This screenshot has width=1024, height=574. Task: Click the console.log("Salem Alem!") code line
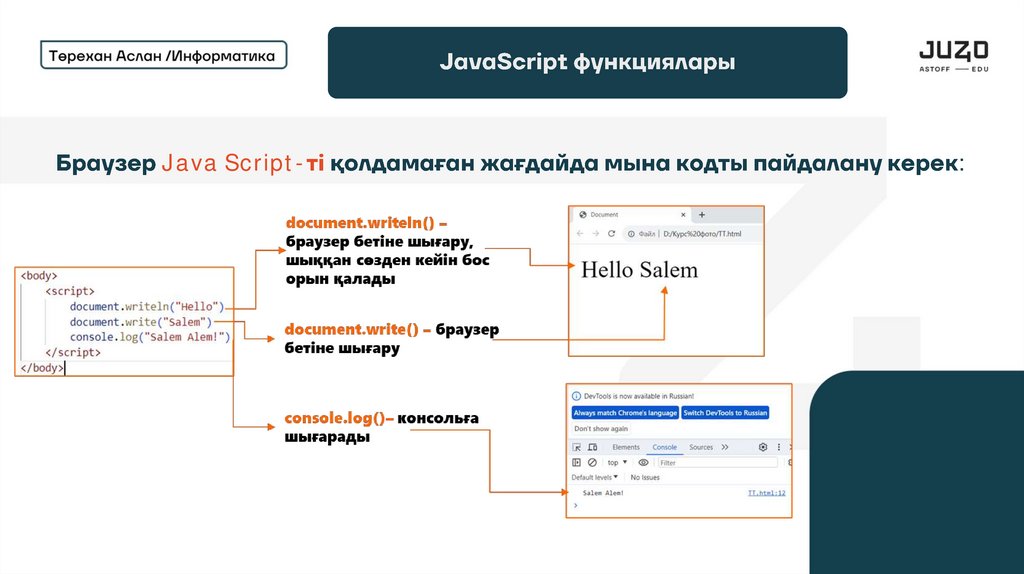coord(150,337)
